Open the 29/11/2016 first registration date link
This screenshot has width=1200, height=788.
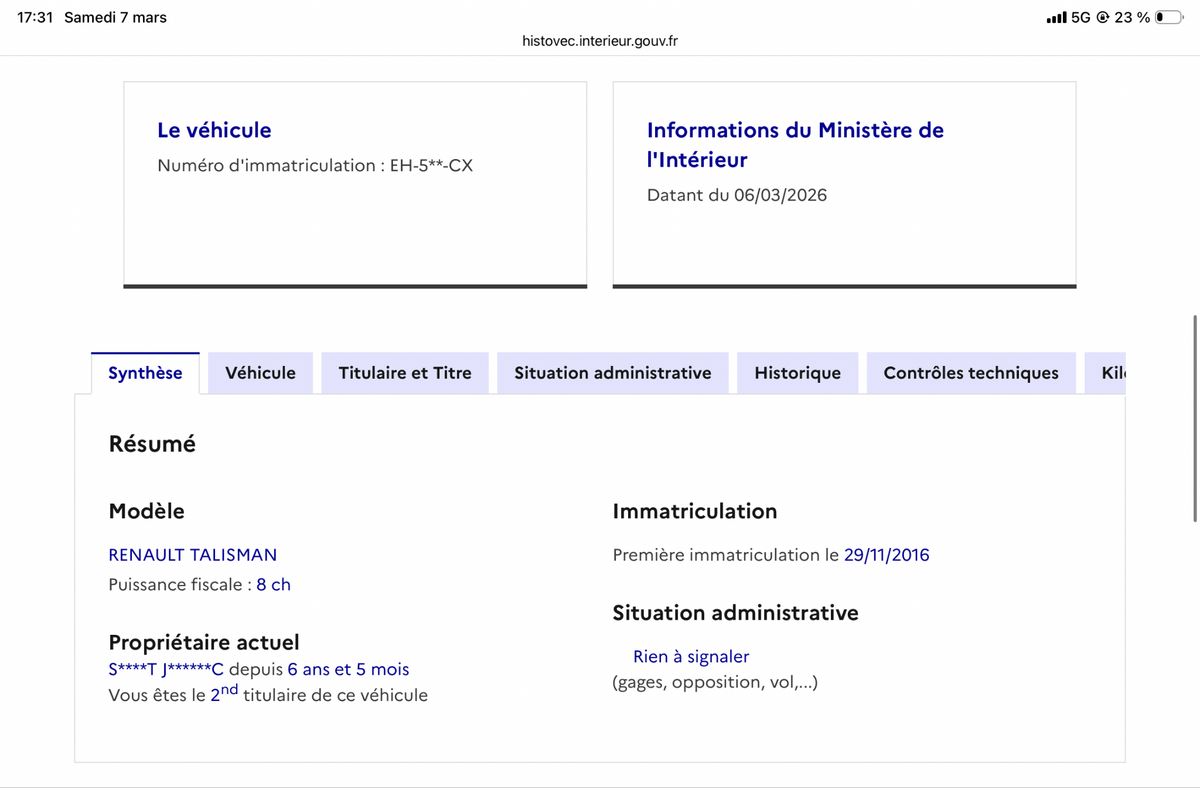tap(886, 555)
